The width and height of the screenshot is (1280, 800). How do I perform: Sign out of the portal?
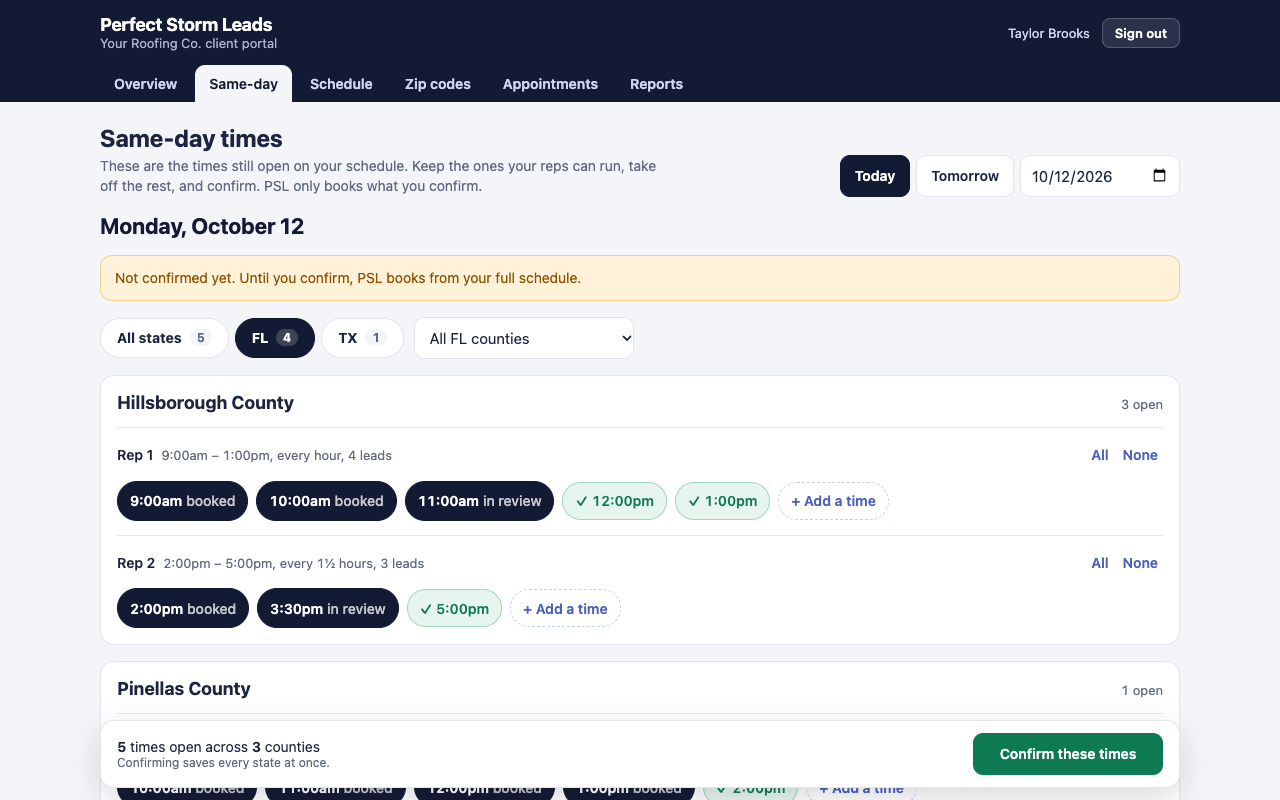pos(1141,33)
